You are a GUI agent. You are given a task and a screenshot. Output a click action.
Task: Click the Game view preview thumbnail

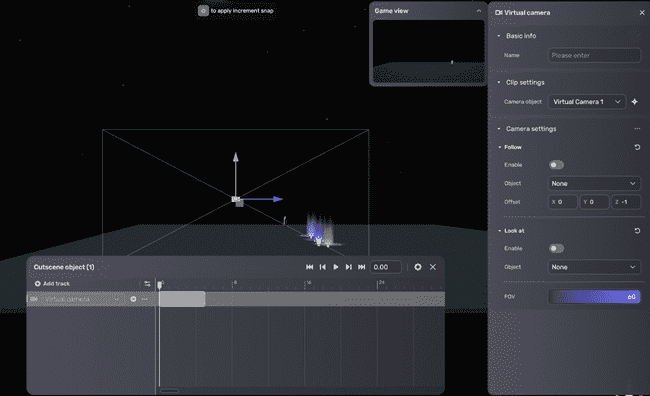pyautogui.click(x=429, y=51)
